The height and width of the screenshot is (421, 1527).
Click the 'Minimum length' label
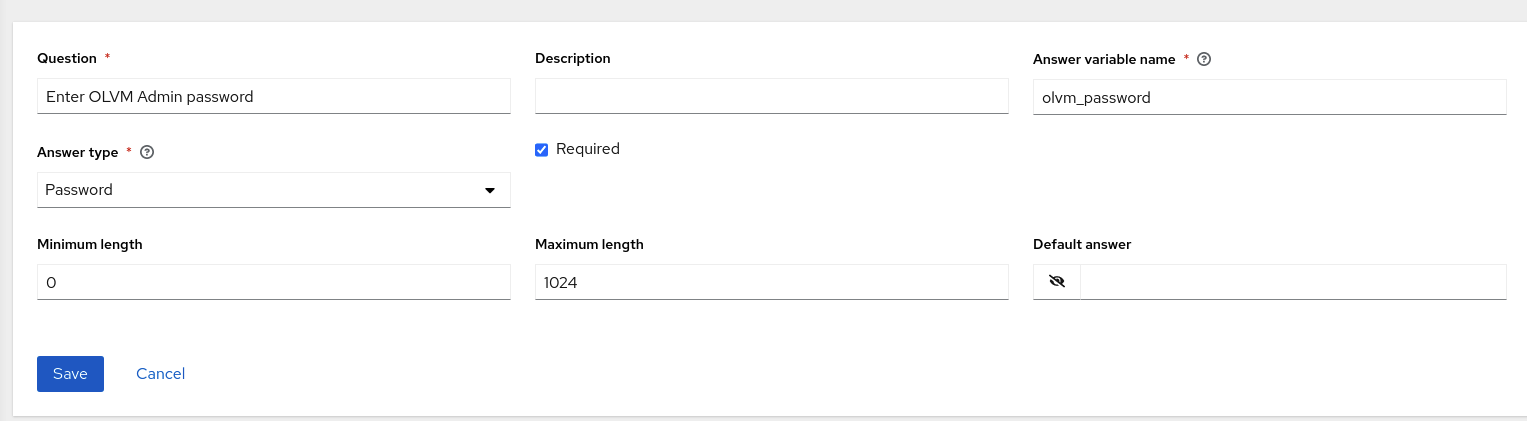(90, 244)
